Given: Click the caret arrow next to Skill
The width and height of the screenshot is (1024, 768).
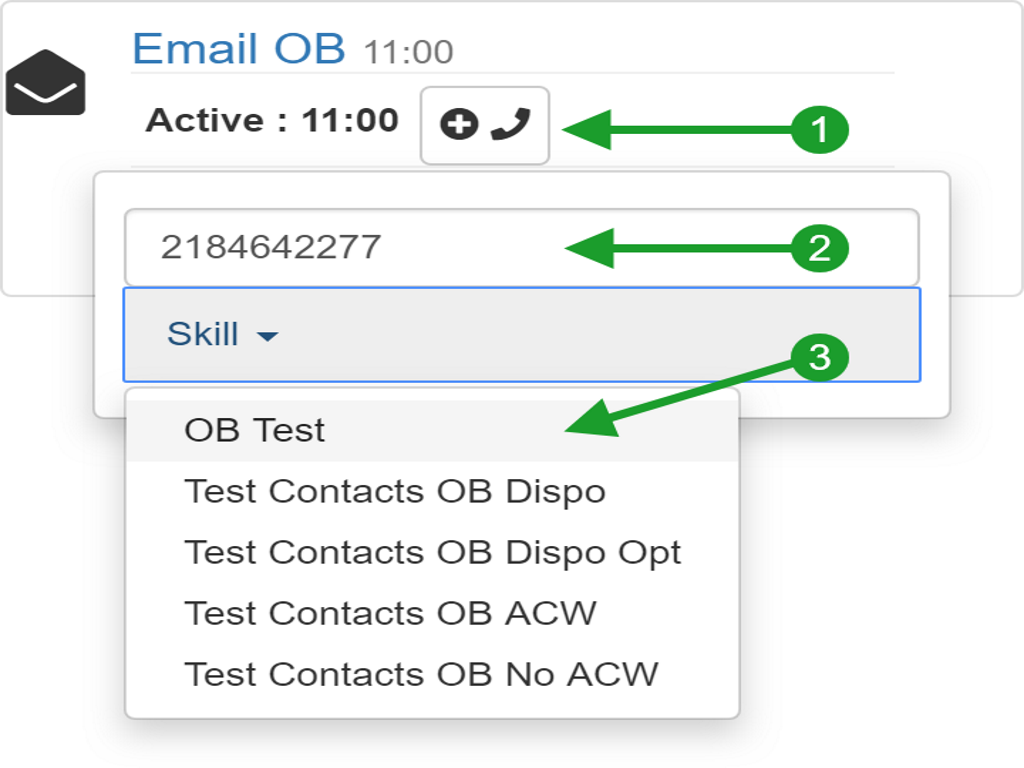Looking at the screenshot, I should click(267, 337).
